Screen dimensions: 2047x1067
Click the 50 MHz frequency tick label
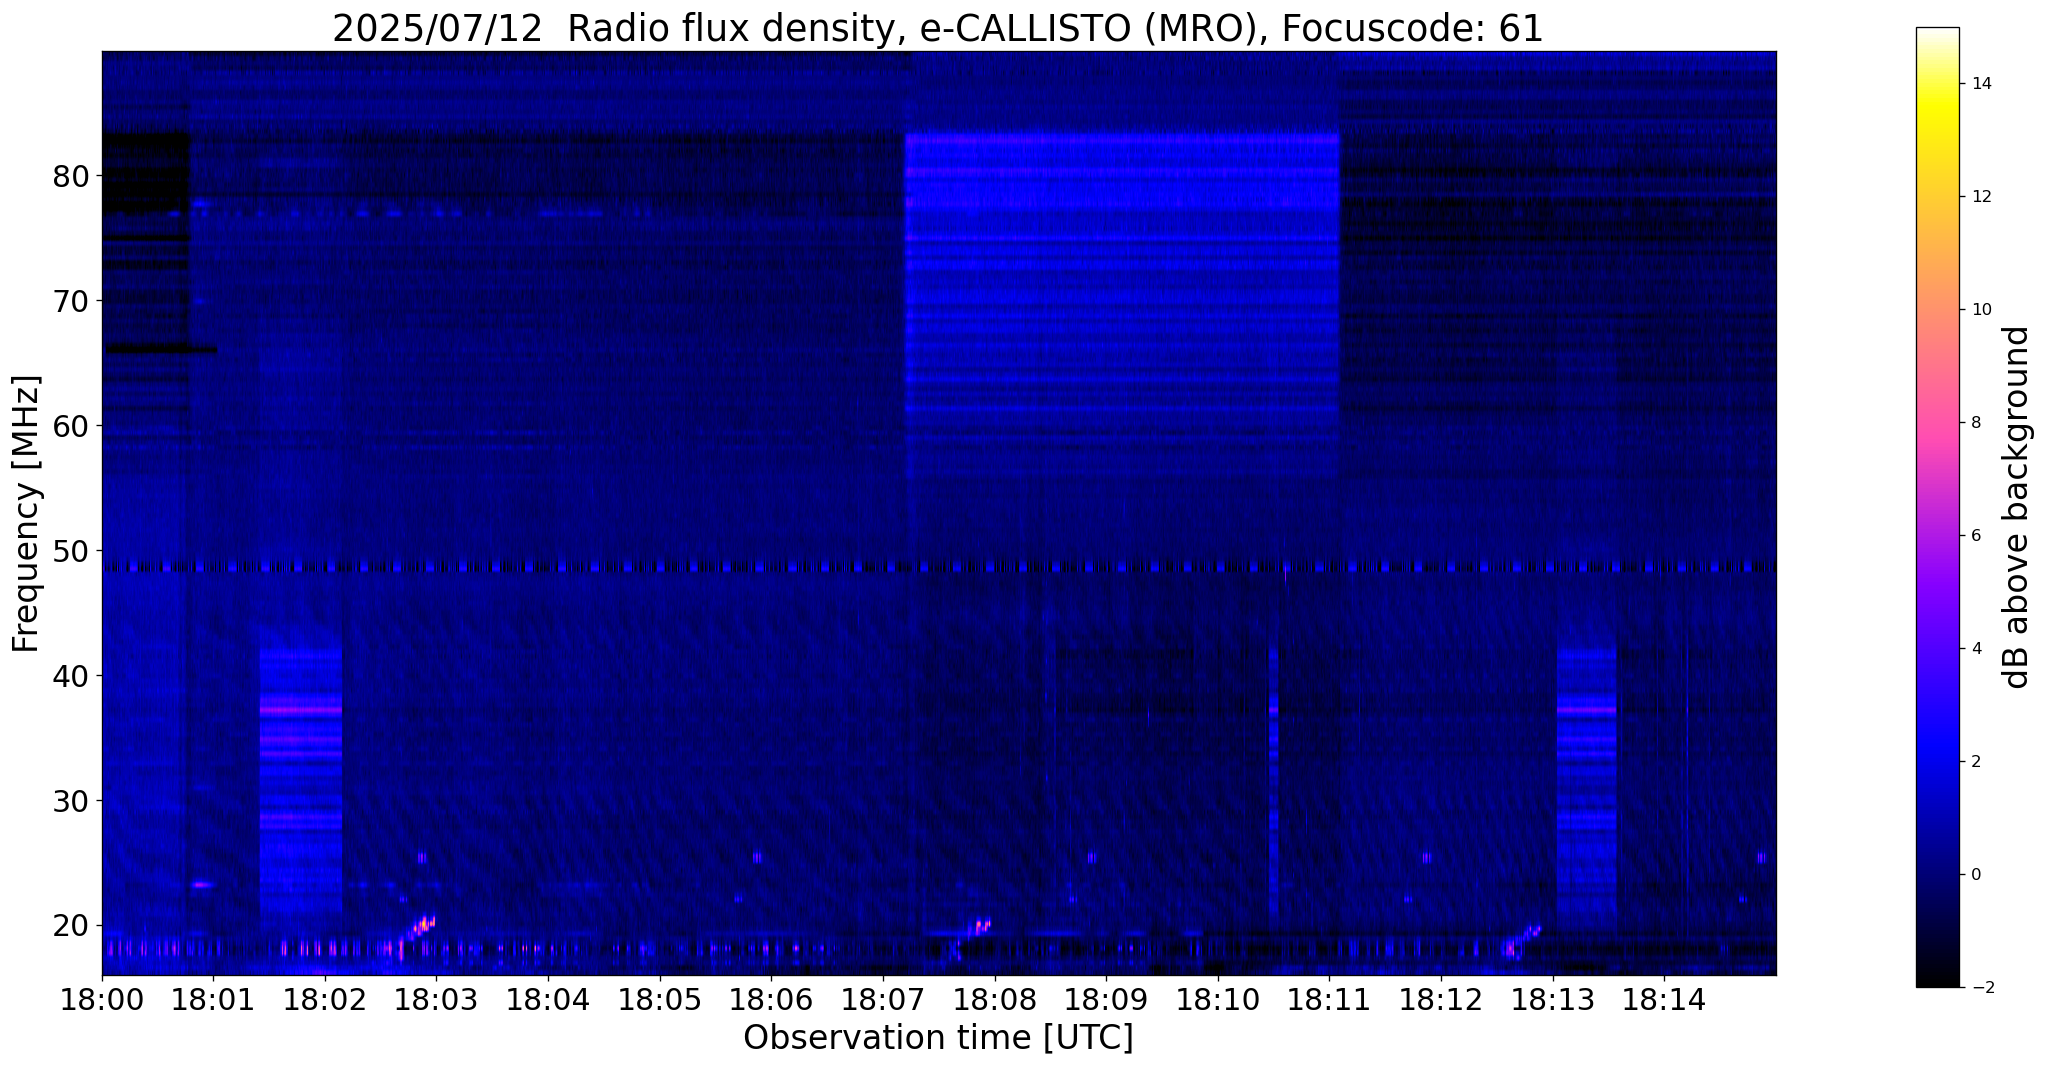[70, 551]
